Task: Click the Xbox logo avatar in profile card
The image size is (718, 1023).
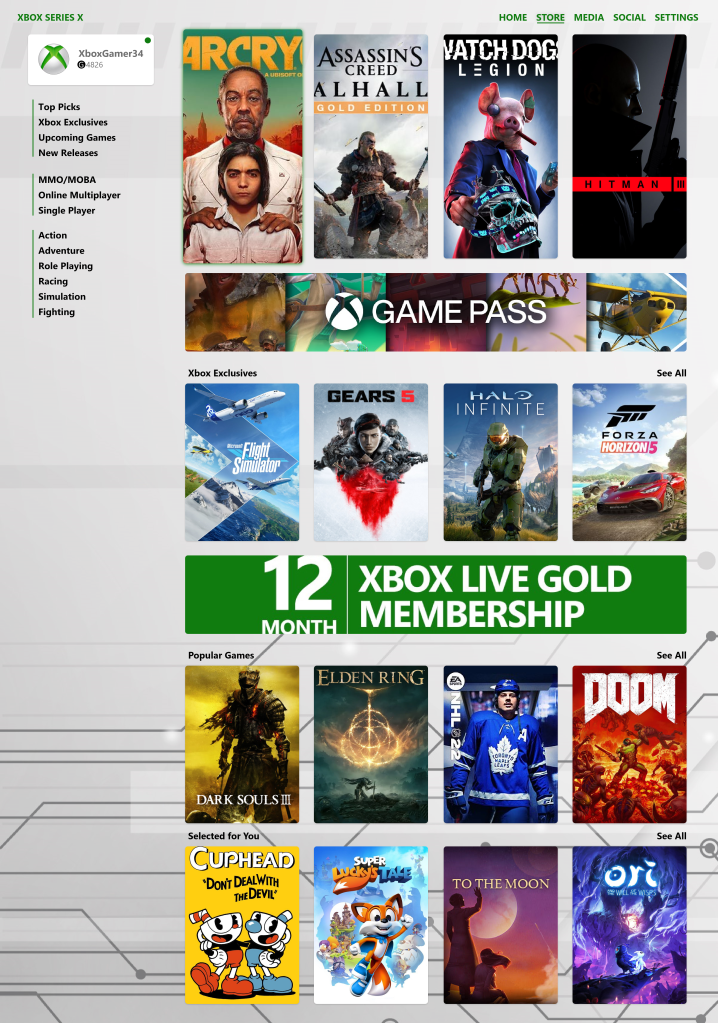Action: coord(54,59)
